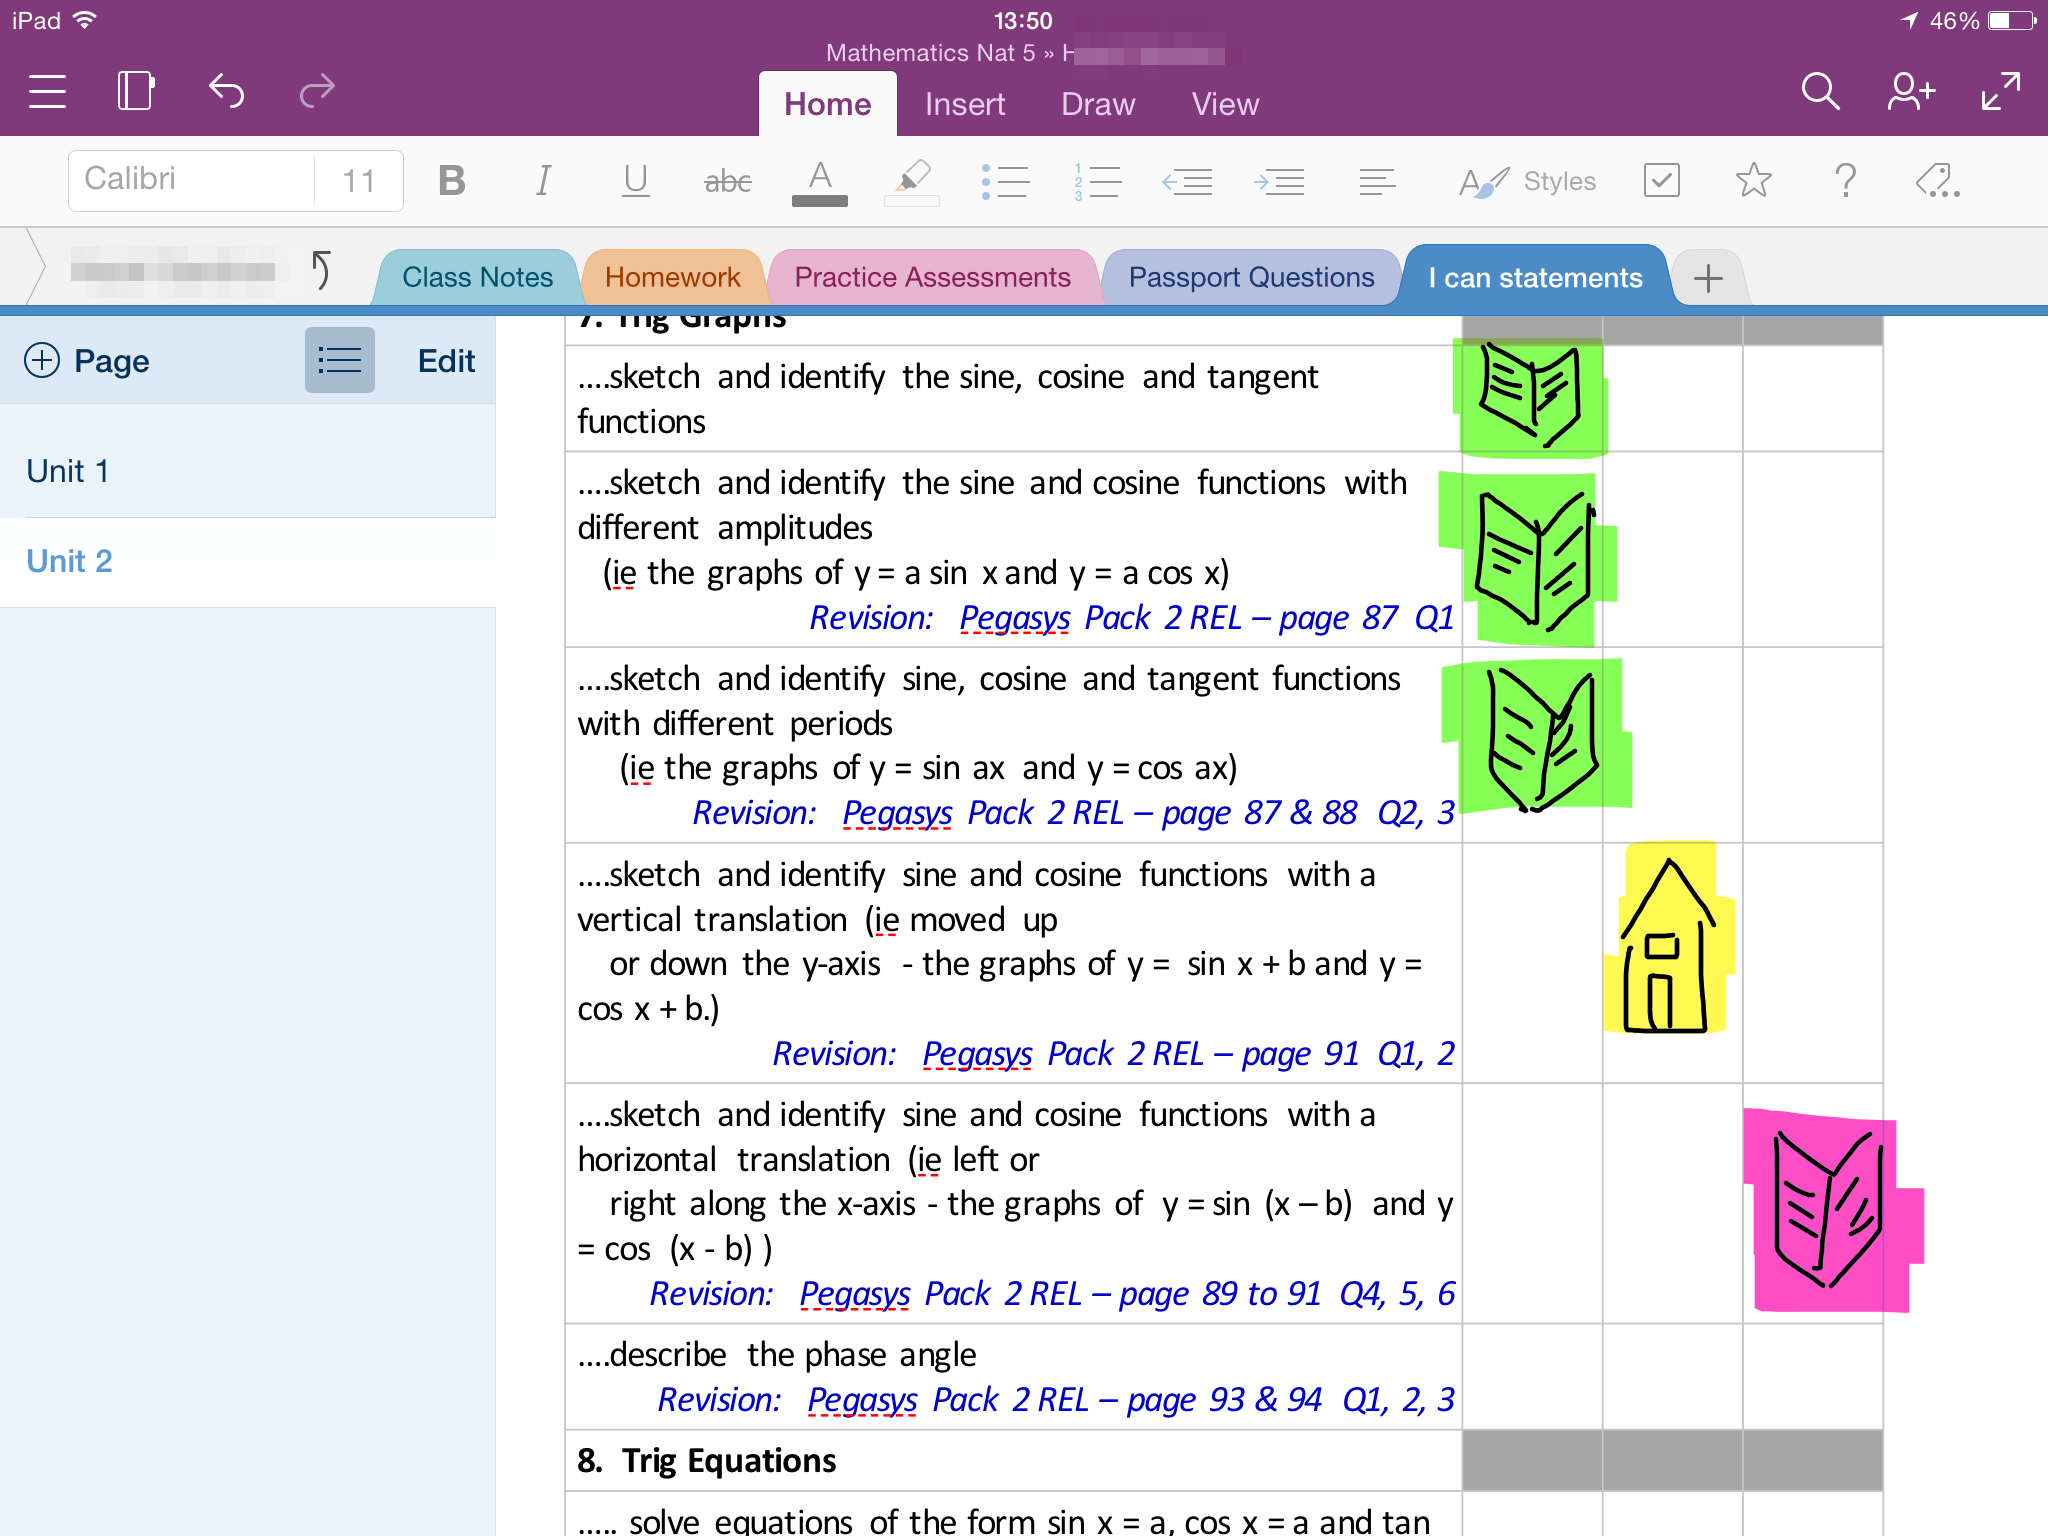This screenshot has height=1536, width=2048.
Task: Switch to the Draw ribbon tab
Action: coord(1098,104)
